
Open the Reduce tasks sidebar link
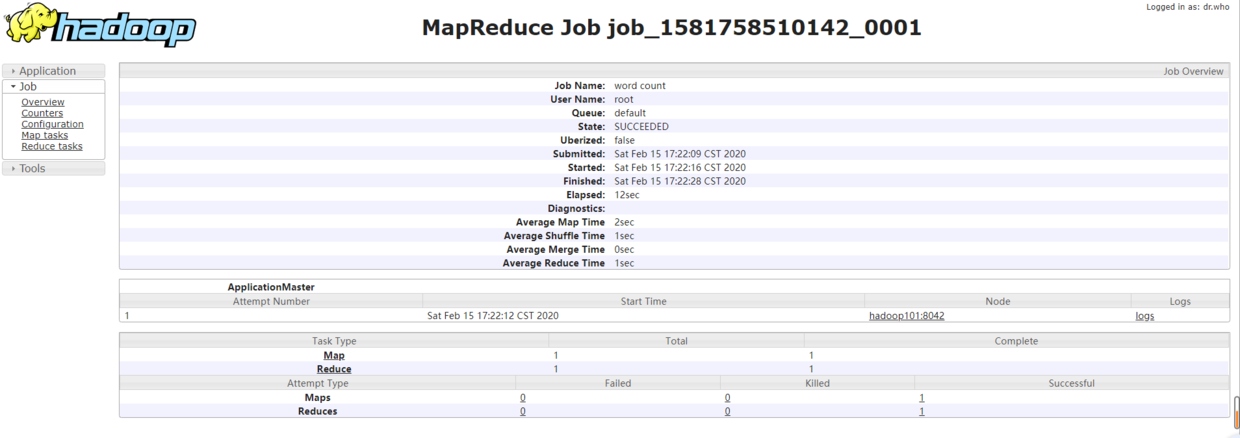coord(52,146)
